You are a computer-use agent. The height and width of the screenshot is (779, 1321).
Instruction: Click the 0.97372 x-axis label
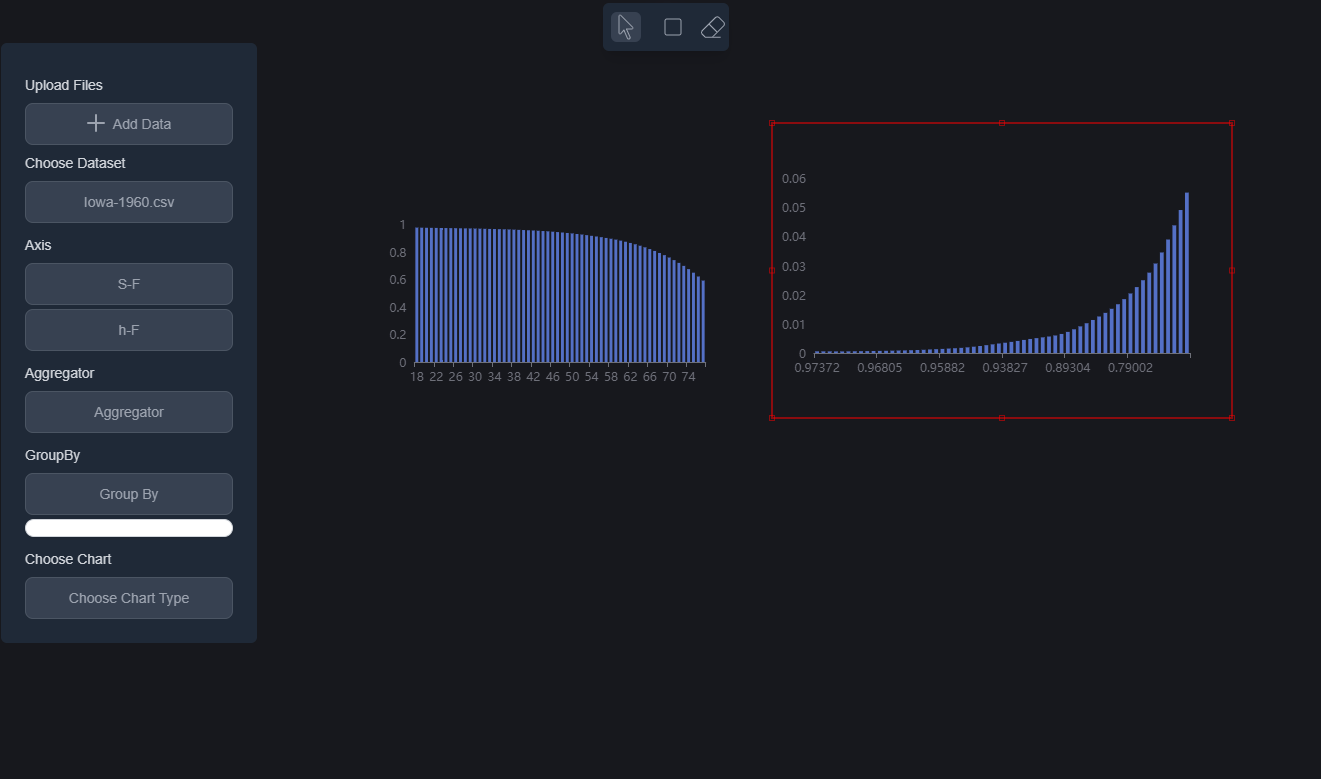817,368
